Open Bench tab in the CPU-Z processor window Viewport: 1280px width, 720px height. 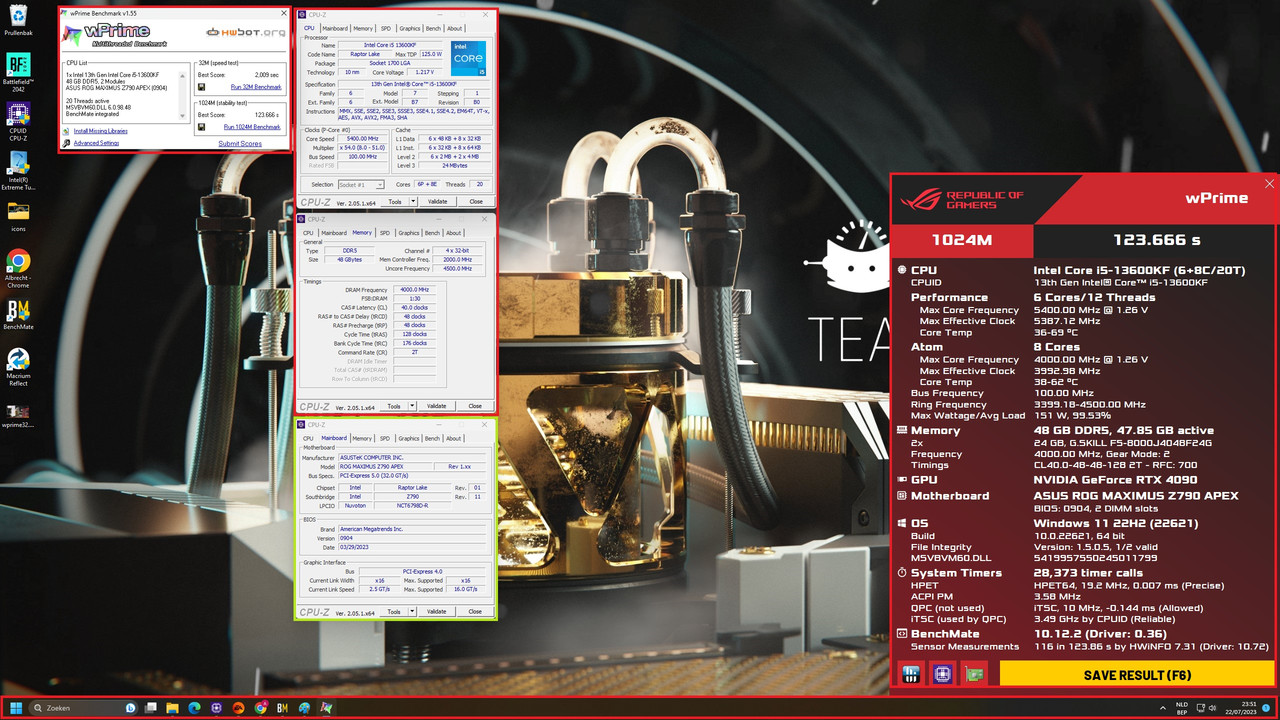point(433,29)
